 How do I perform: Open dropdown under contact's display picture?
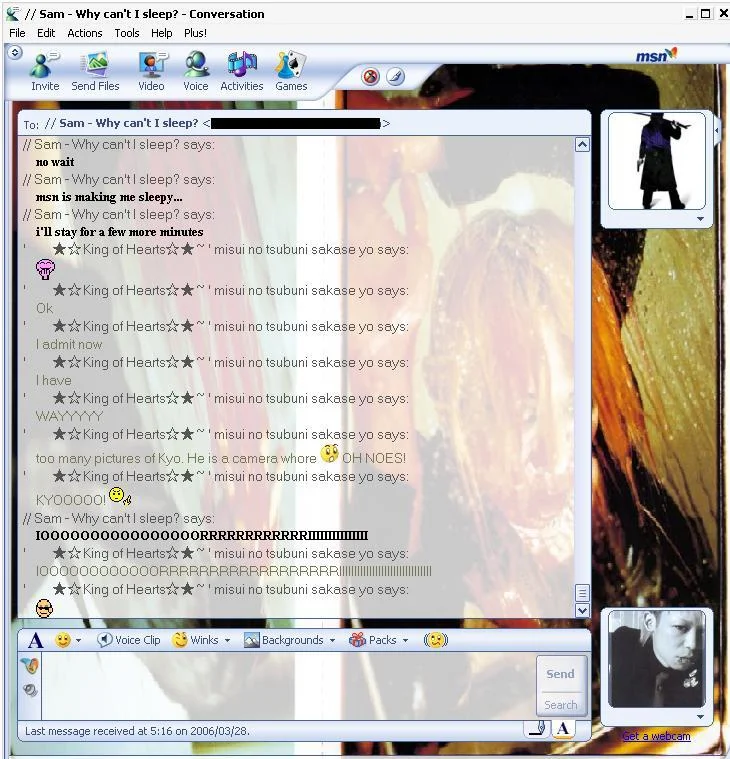pyautogui.click(x=700, y=219)
